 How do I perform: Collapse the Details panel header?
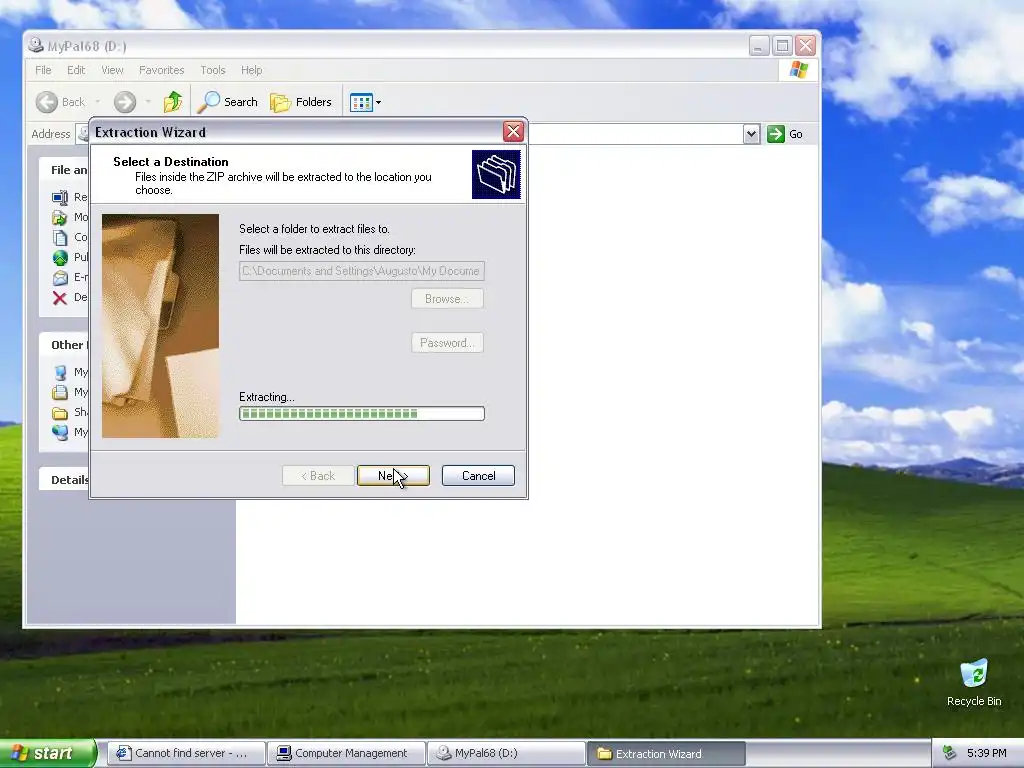pos(64,479)
